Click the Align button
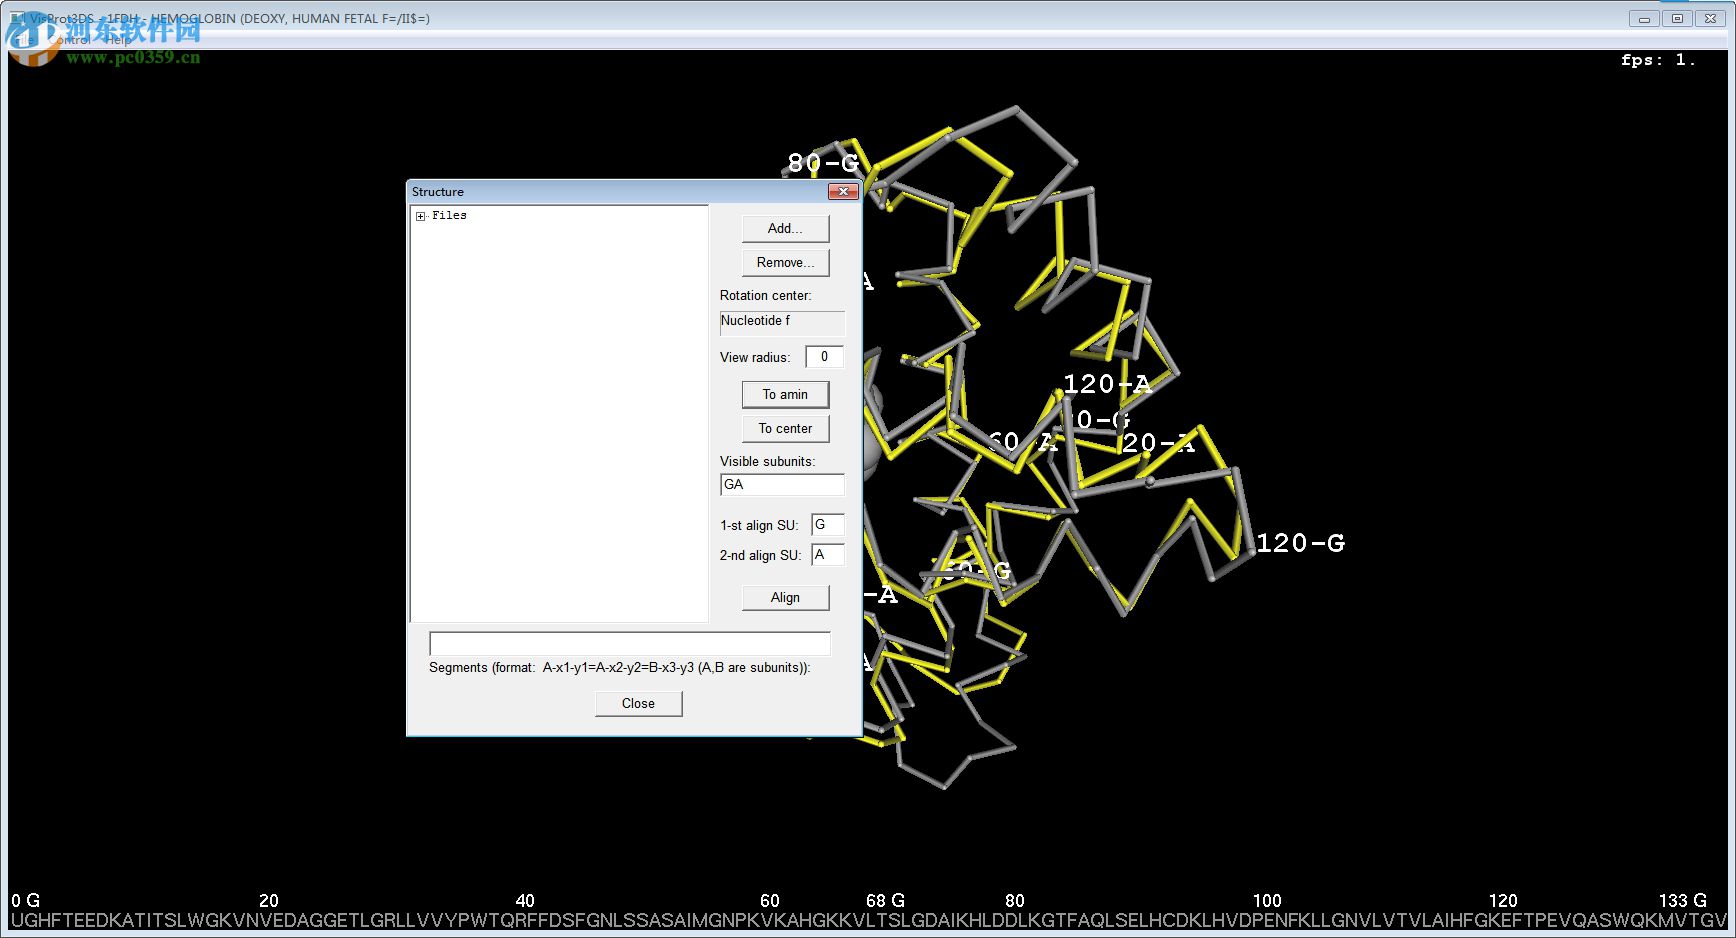The height and width of the screenshot is (938, 1736). click(785, 598)
